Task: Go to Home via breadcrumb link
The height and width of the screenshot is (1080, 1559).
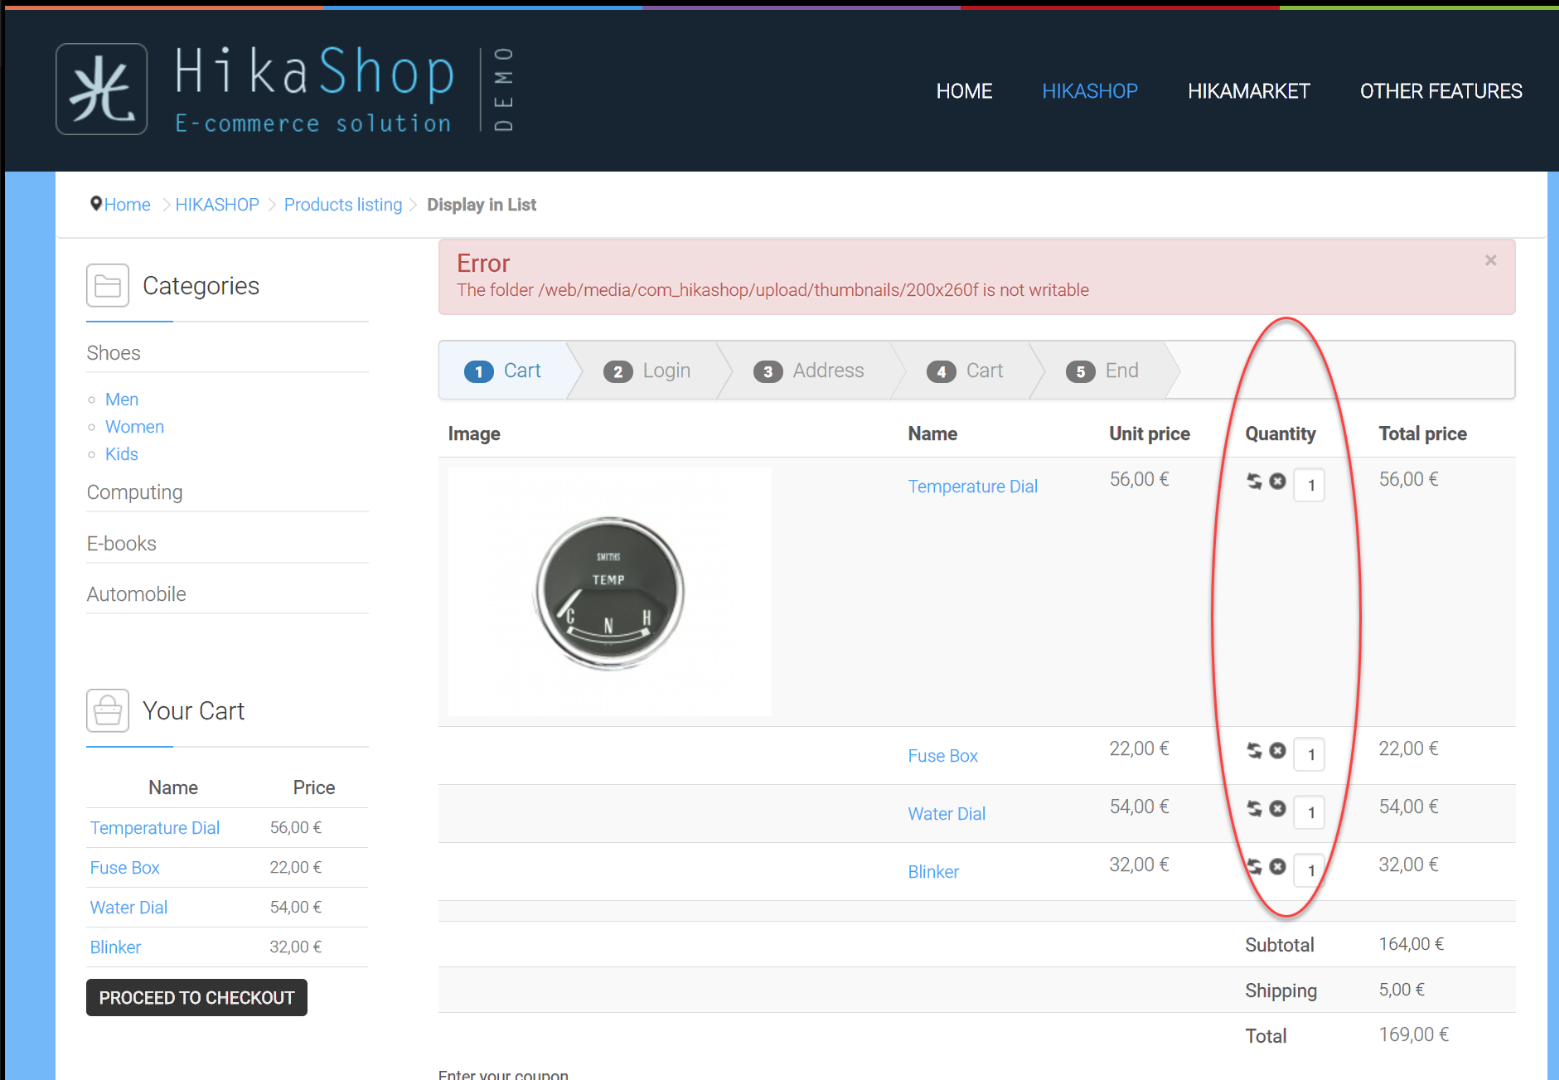Action: coord(127,204)
